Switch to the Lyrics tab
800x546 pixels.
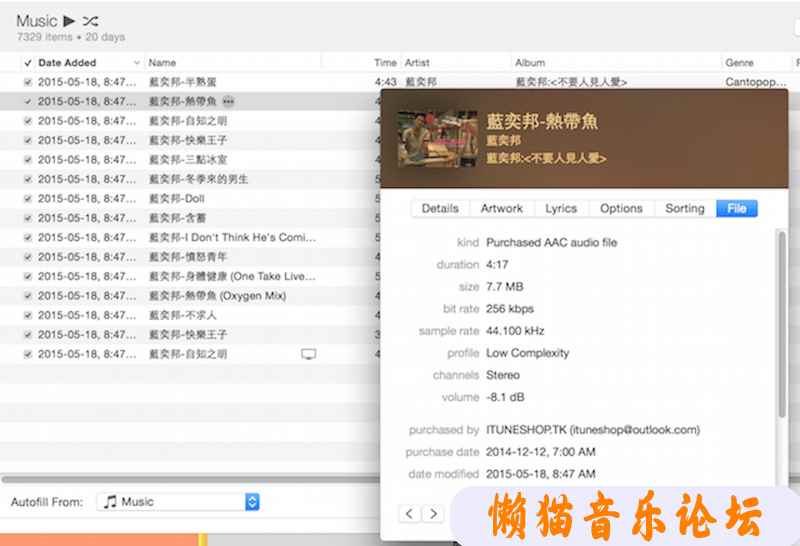pyautogui.click(x=561, y=208)
